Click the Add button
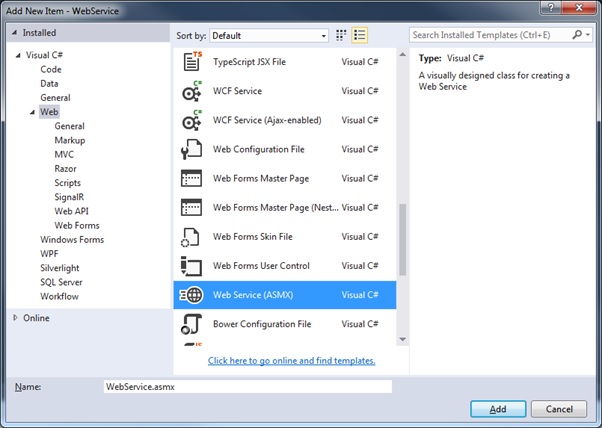Viewport: 602px width, 428px height. pyautogui.click(x=498, y=409)
